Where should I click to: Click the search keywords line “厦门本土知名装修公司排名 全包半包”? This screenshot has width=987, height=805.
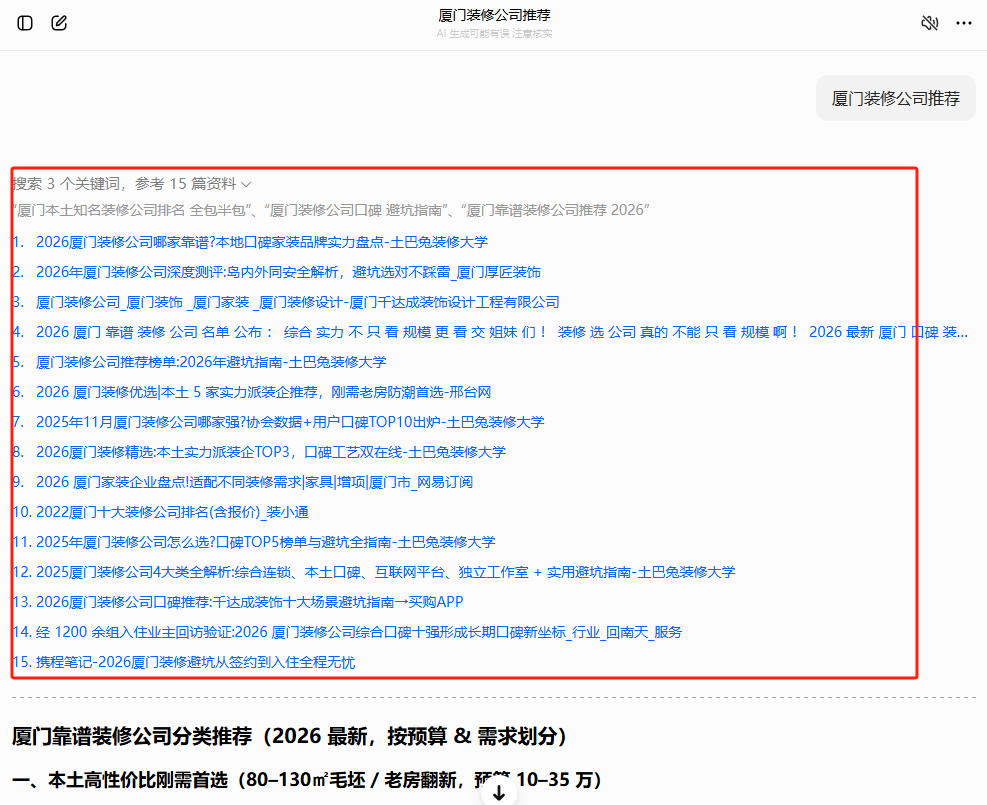(331, 210)
